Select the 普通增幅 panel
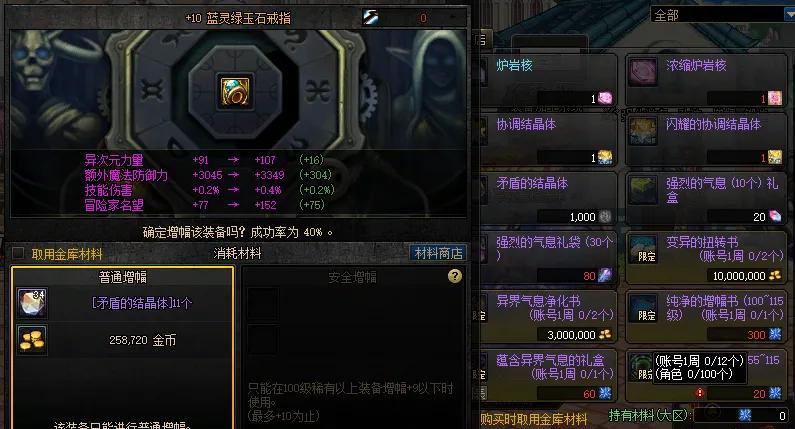The width and height of the screenshot is (795, 429). [123, 347]
